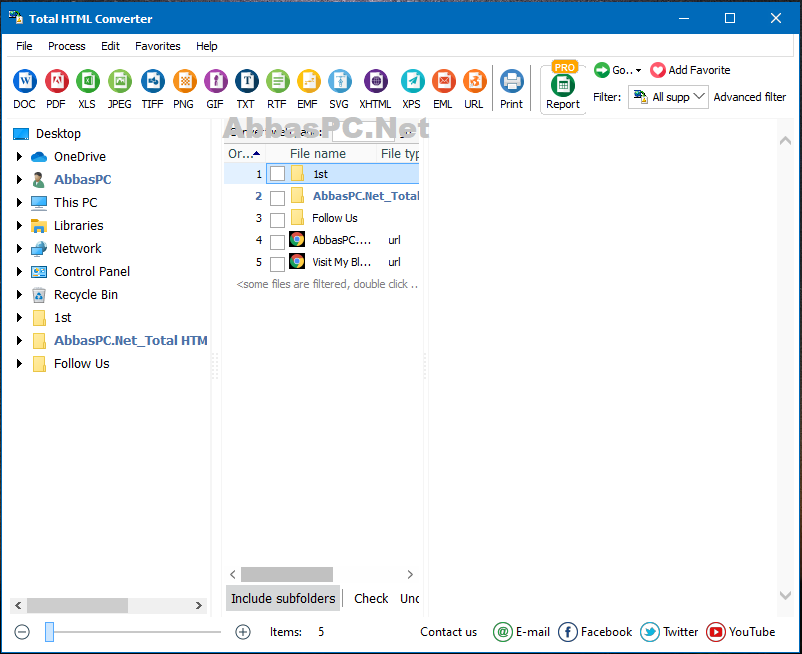
Task: Open the Twitter link
Action: tap(669, 632)
